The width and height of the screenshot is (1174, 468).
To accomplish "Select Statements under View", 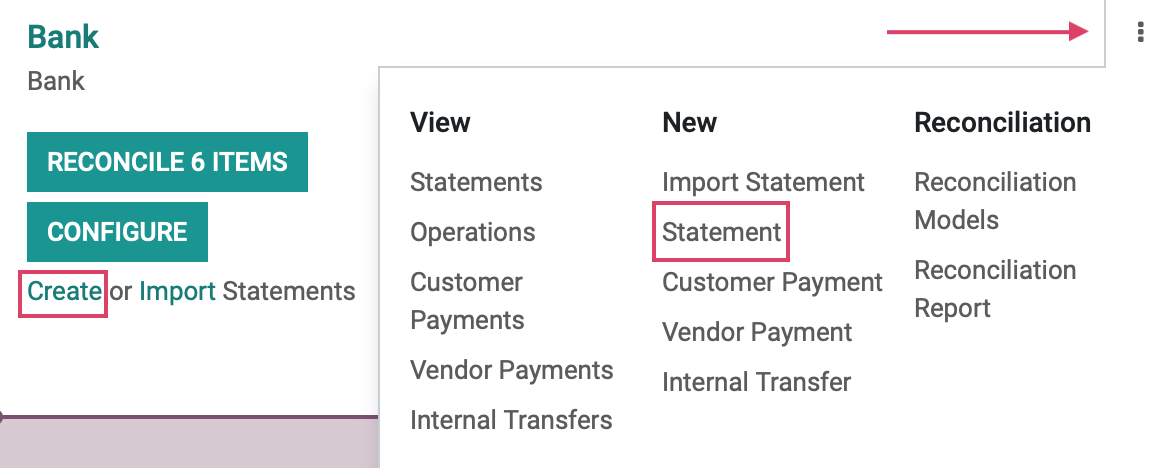I will pyautogui.click(x=476, y=182).
